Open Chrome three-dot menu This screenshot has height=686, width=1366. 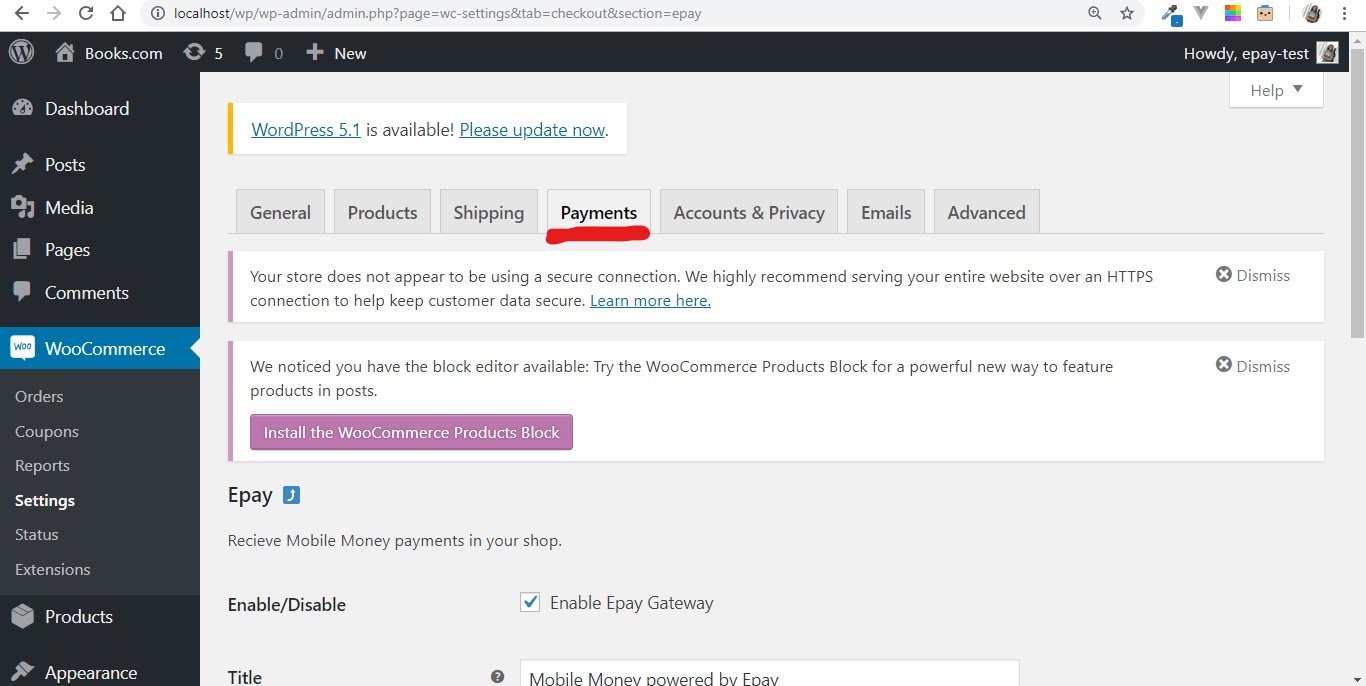1346,14
